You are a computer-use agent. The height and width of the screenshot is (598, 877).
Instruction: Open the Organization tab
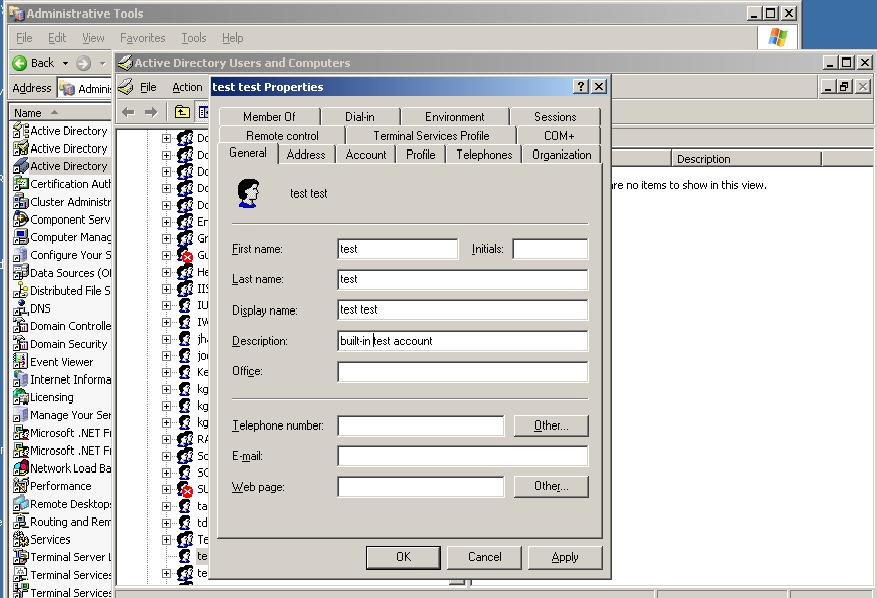[x=562, y=155]
